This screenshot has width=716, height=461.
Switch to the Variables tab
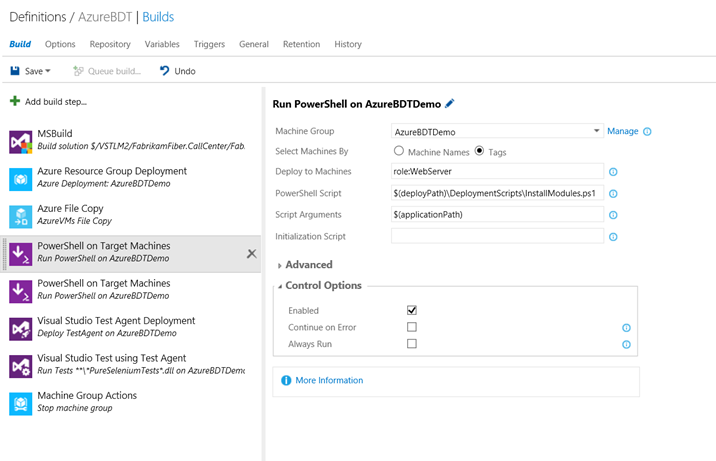click(162, 44)
